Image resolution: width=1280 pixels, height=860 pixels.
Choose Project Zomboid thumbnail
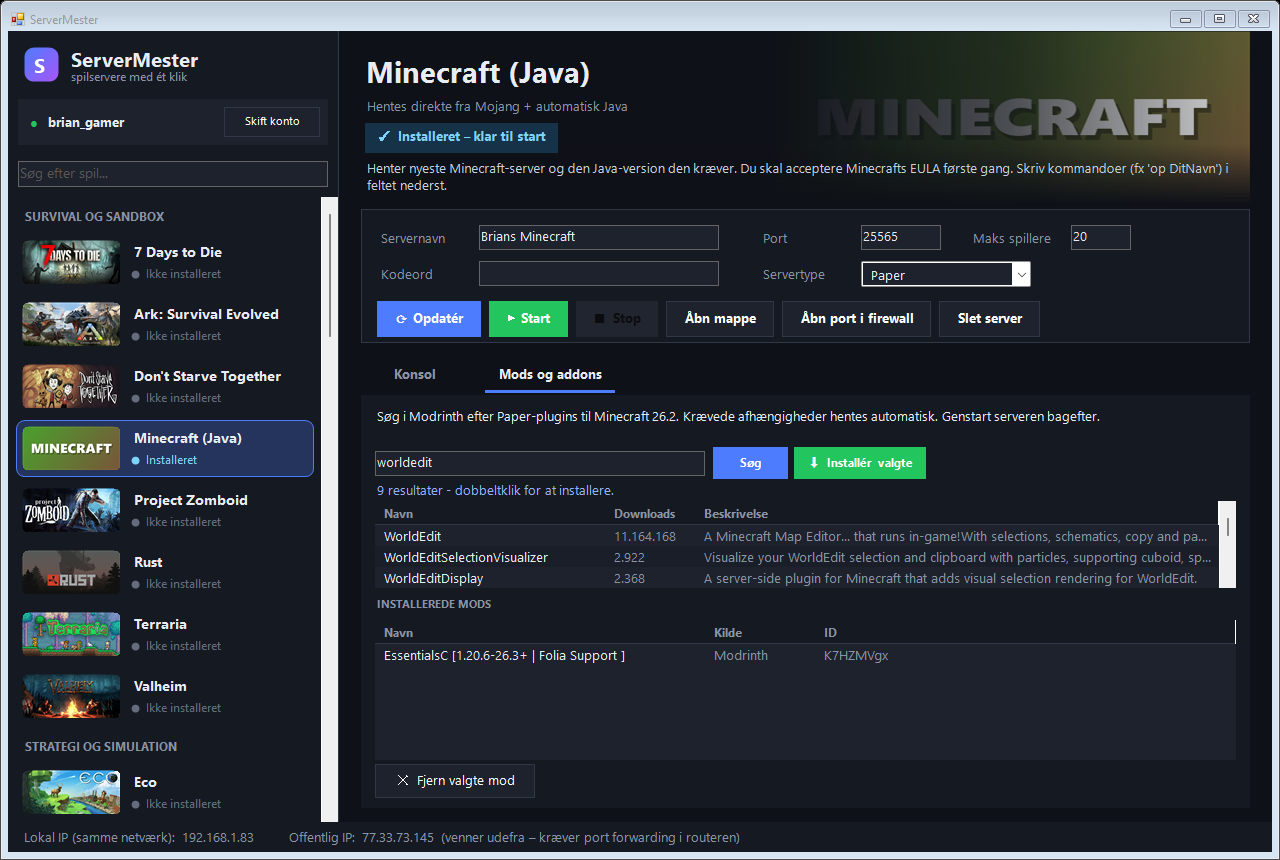click(x=71, y=510)
